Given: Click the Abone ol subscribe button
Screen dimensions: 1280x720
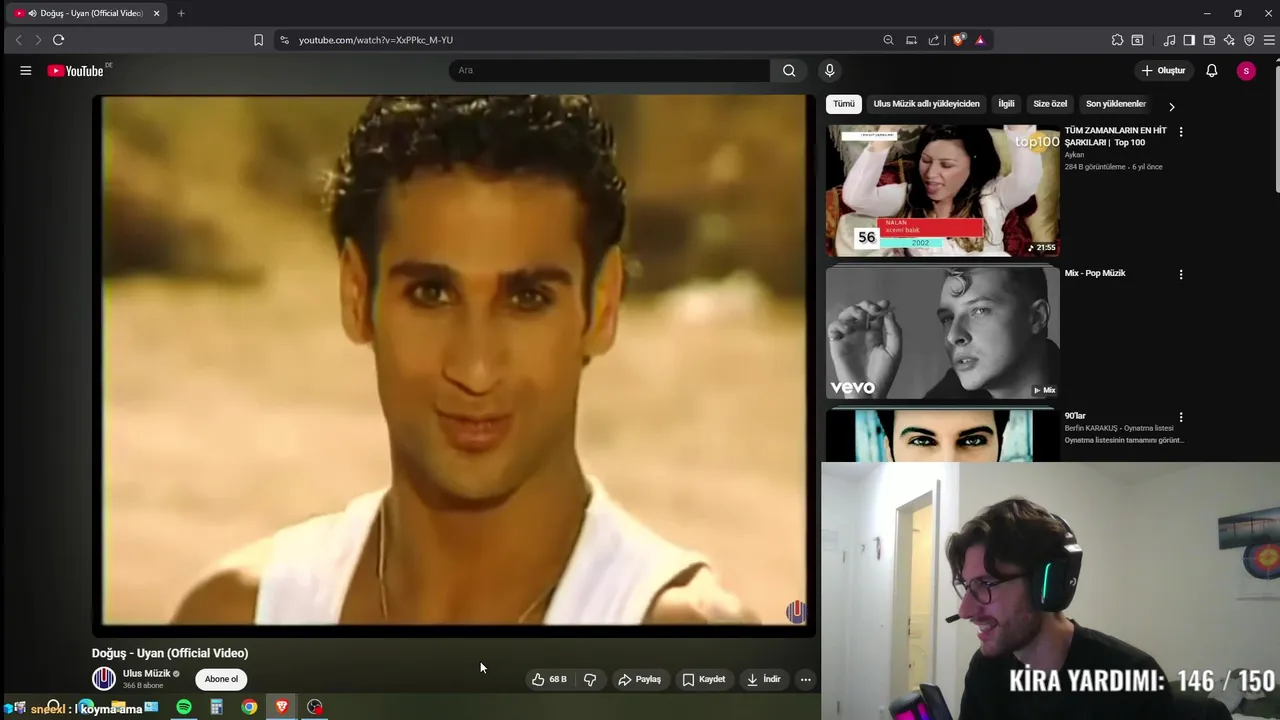Looking at the screenshot, I should (221, 679).
